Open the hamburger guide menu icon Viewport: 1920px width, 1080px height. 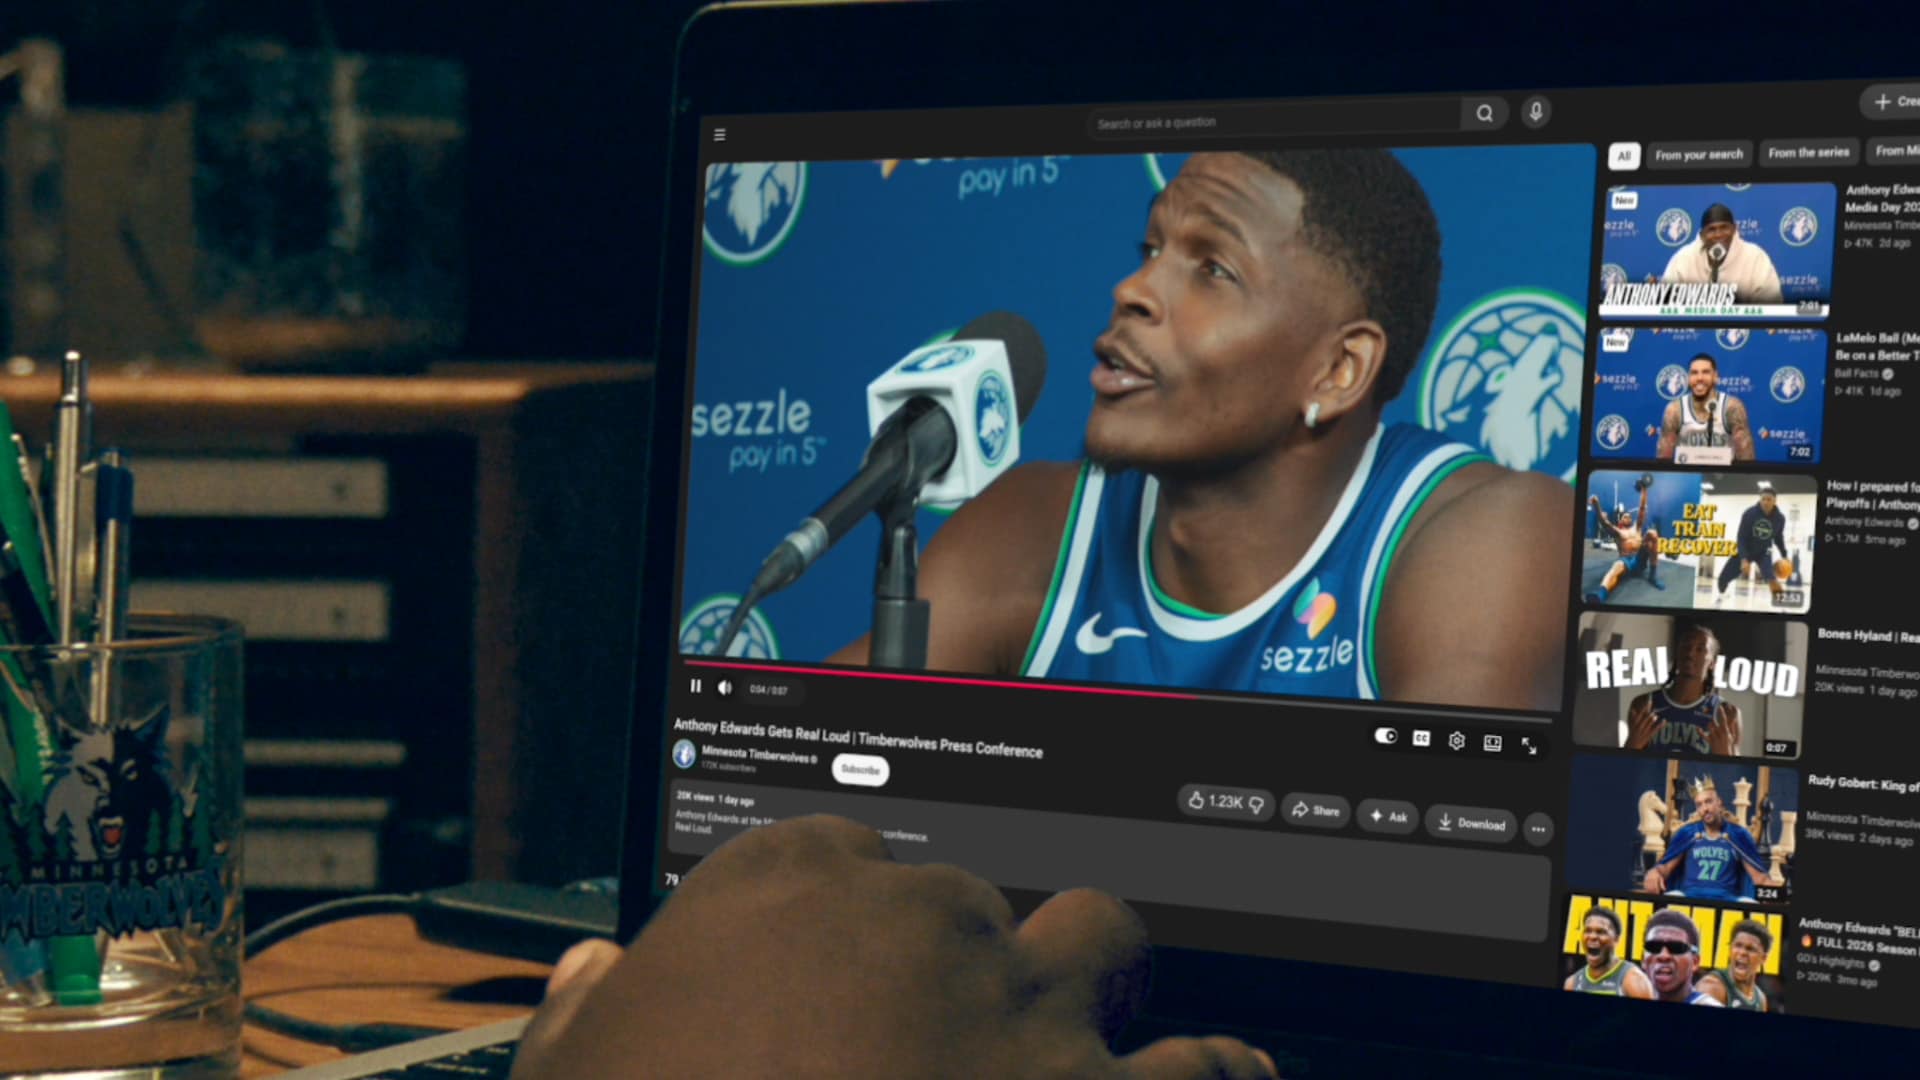tap(719, 135)
